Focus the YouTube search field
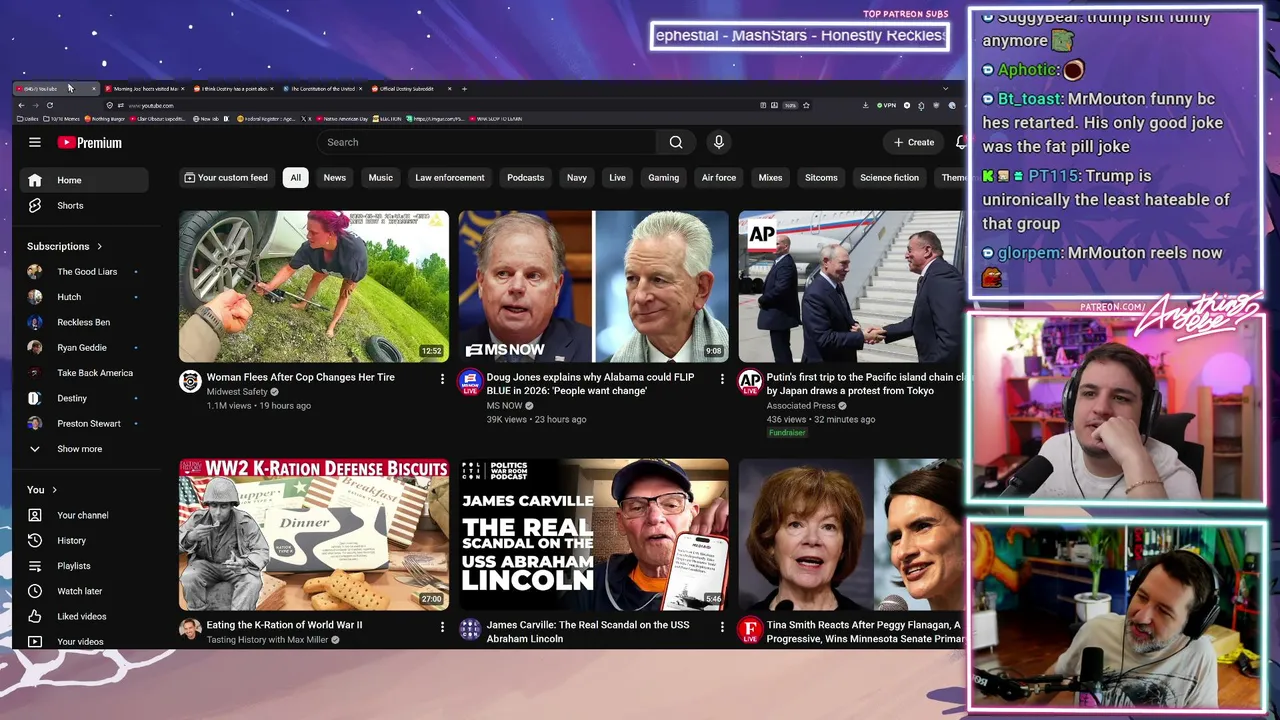Viewport: 1280px width, 720px height. [x=487, y=142]
